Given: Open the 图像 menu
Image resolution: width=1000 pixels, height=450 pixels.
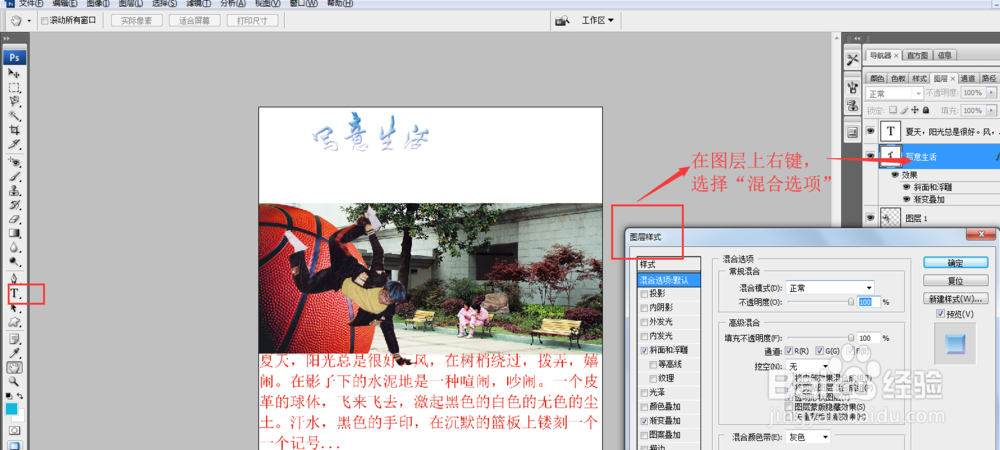Looking at the screenshot, I should tap(98, 3).
